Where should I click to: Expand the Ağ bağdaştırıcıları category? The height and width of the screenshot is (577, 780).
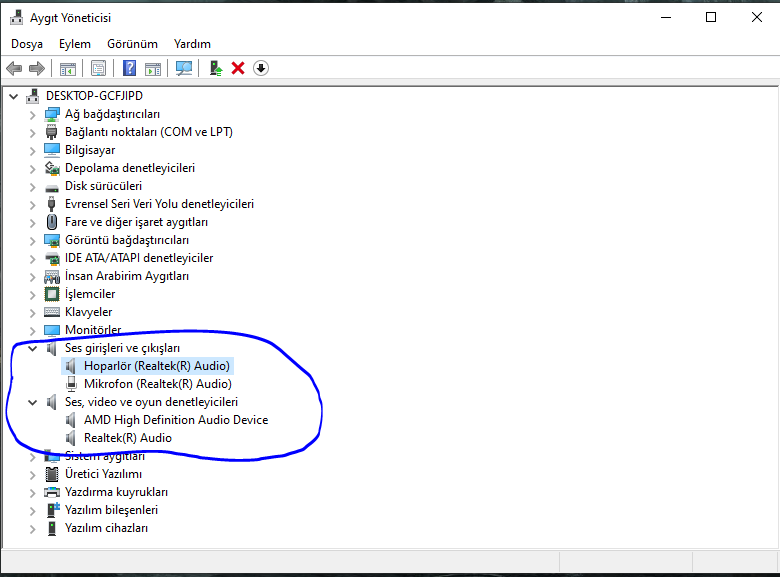point(32,115)
